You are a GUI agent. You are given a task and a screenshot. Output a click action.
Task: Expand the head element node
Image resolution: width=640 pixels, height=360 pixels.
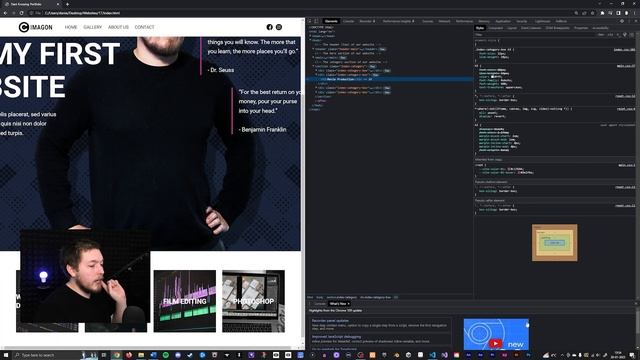311,36
